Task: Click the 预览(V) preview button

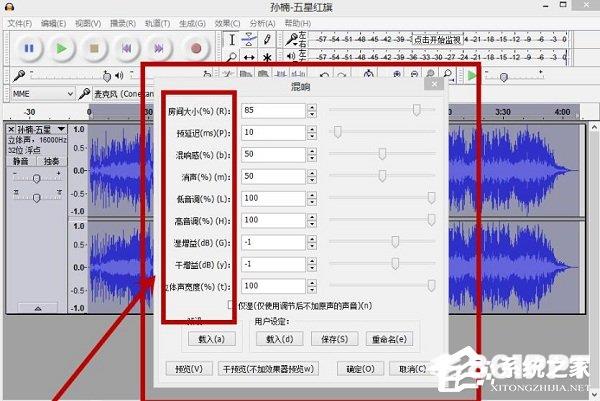Action: (189, 369)
